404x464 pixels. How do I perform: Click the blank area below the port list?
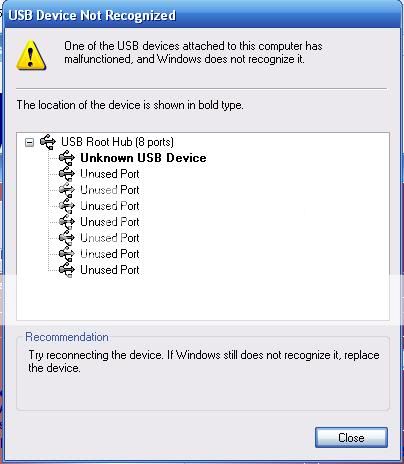click(203, 298)
